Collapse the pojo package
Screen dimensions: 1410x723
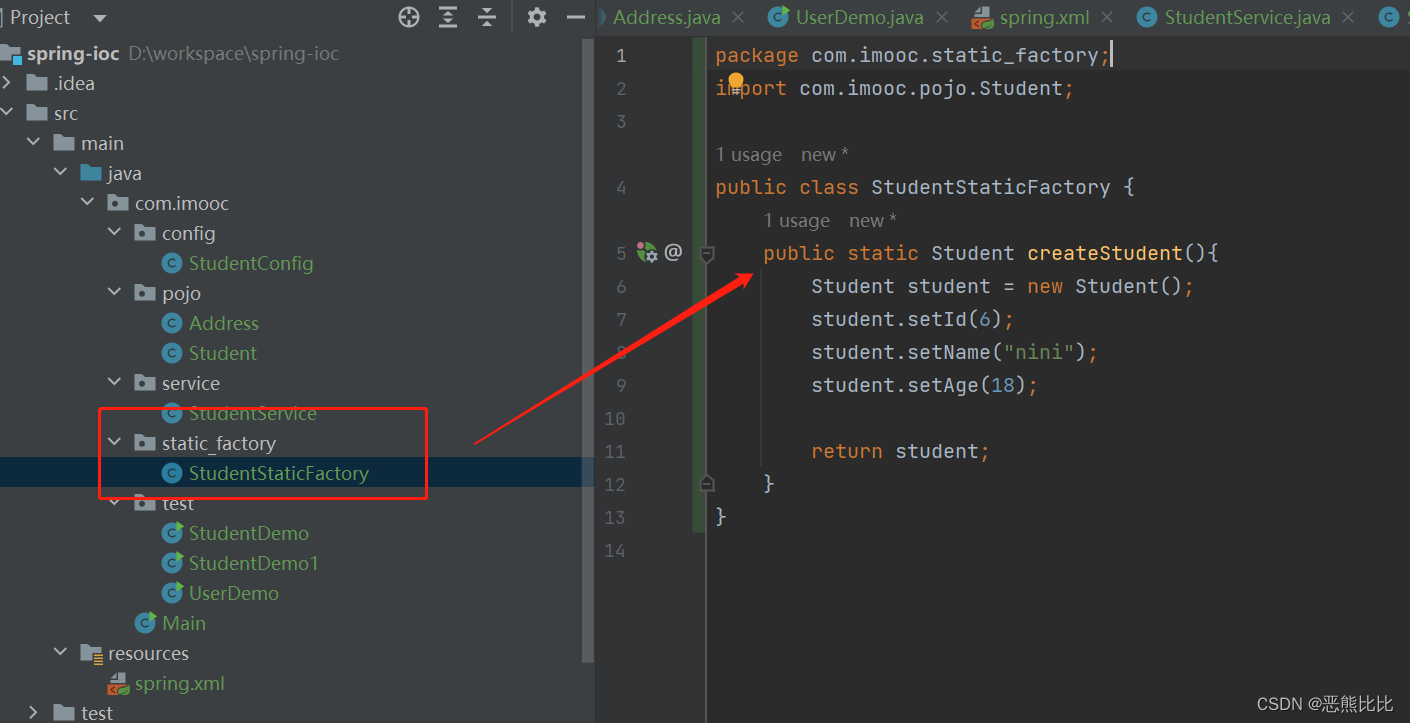pos(115,293)
